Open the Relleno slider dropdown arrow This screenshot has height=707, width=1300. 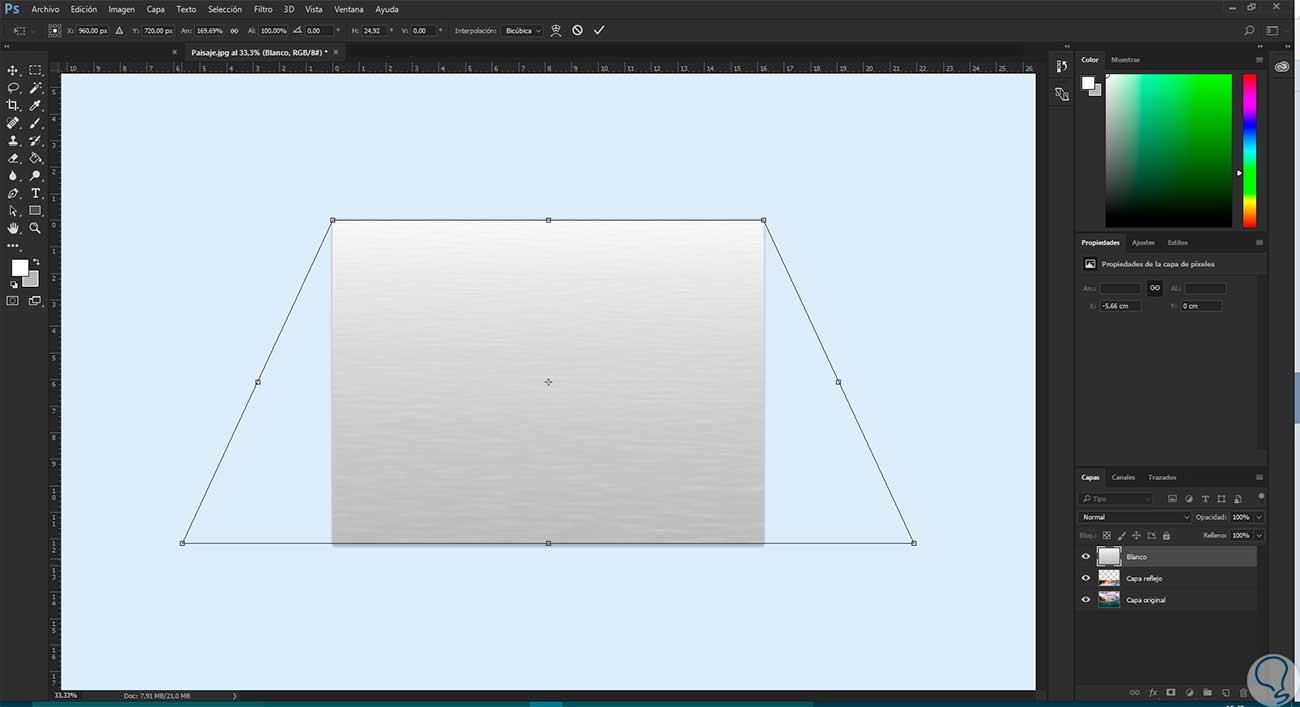click(x=1258, y=535)
